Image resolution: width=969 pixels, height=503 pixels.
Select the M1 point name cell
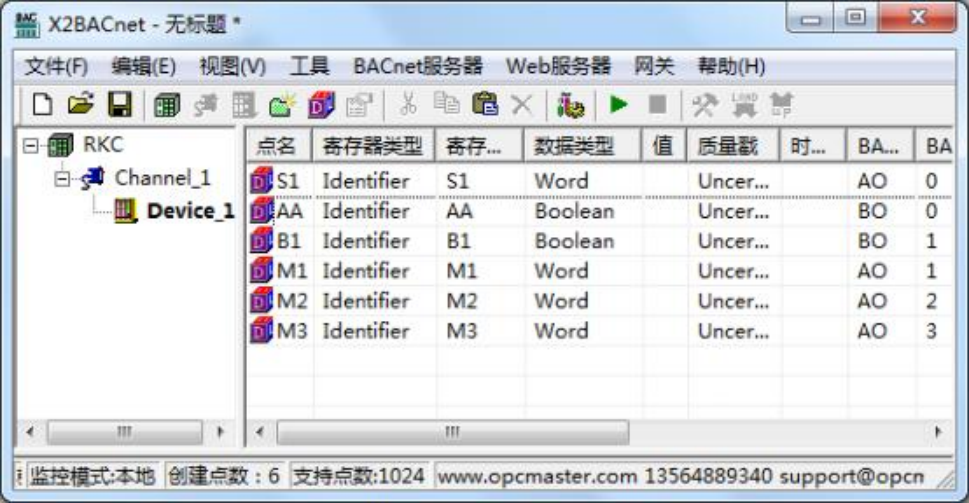pyautogui.click(x=292, y=271)
